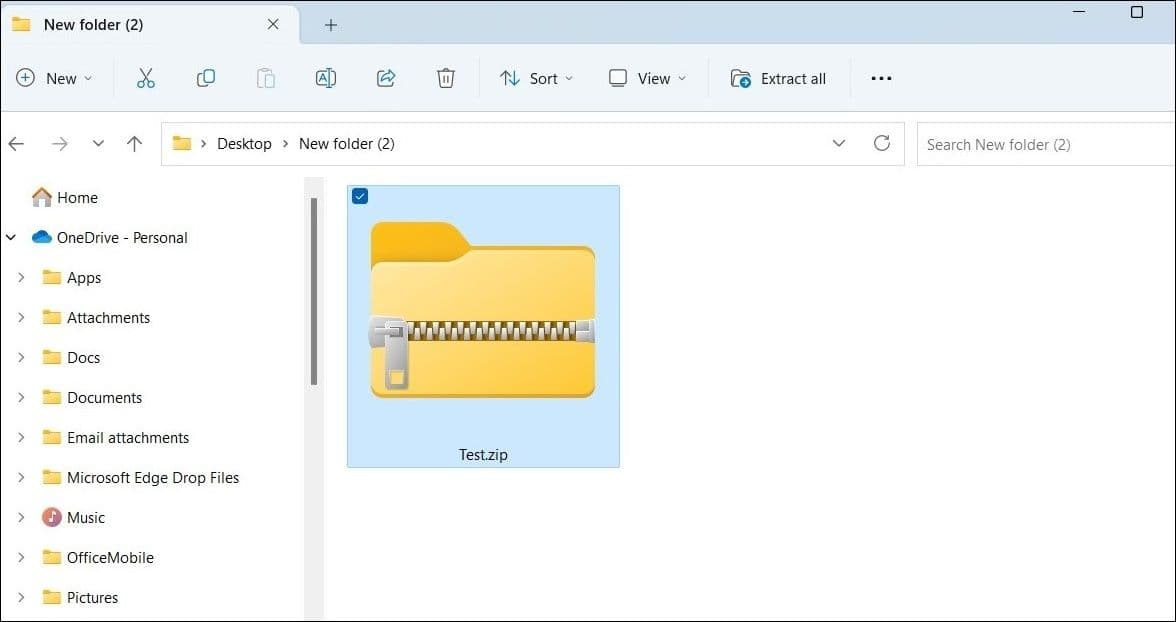Click the Delete trash can icon
The height and width of the screenshot is (622, 1176).
pyautogui.click(x=446, y=78)
